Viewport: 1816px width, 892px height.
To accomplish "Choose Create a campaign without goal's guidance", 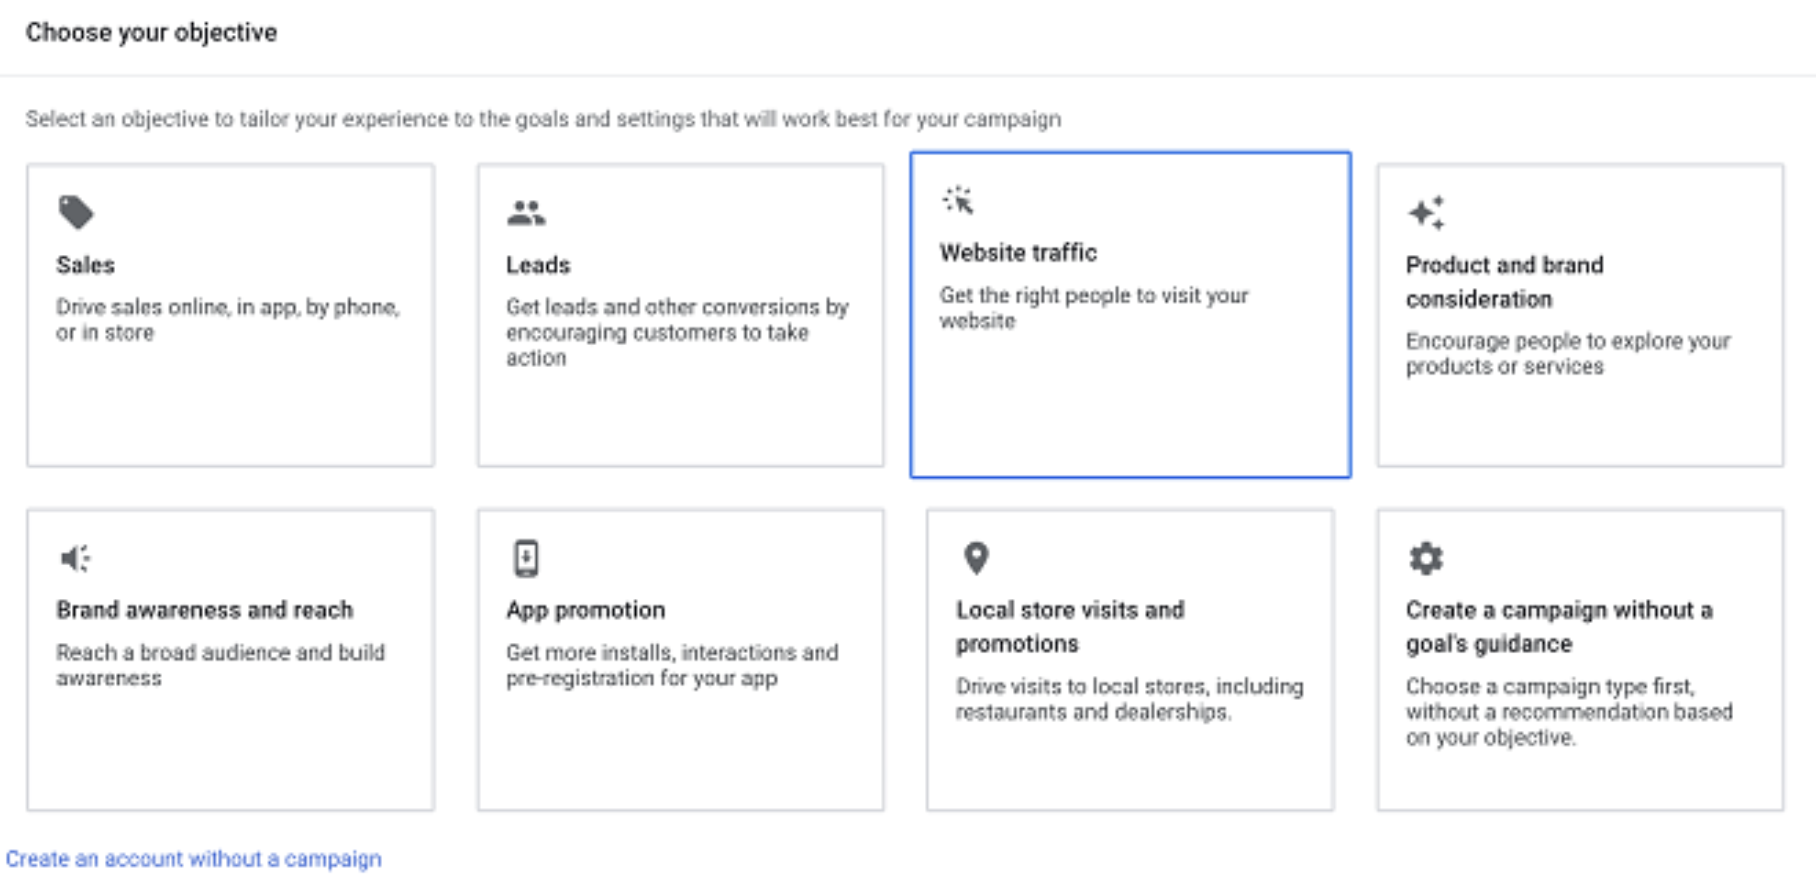I will click(x=1559, y=627).
